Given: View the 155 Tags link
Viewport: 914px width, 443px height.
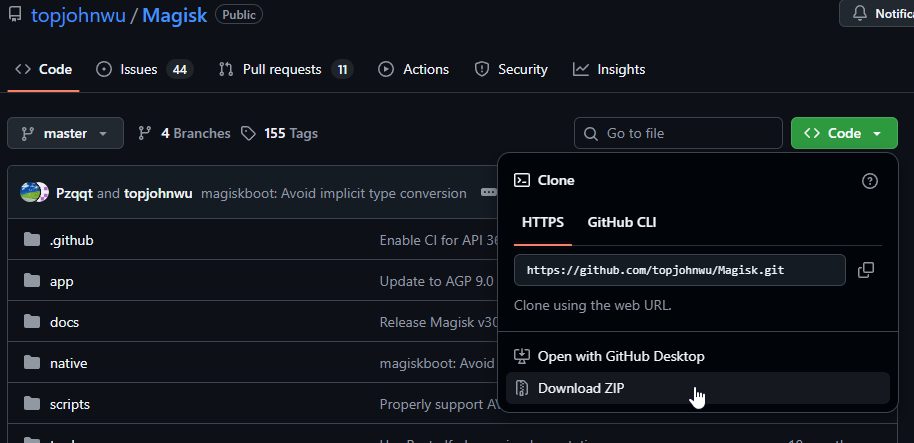Looking at the screenshot, I should pyautogui.click(x=279, y=133).
